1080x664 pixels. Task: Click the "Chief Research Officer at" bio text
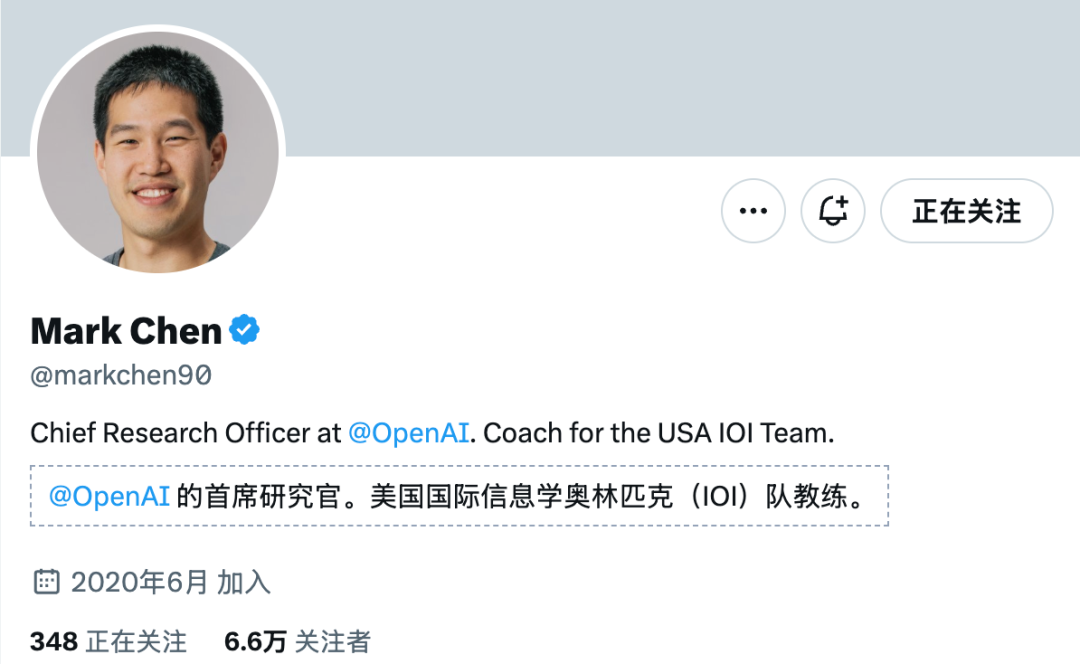(x=185, y=433)
